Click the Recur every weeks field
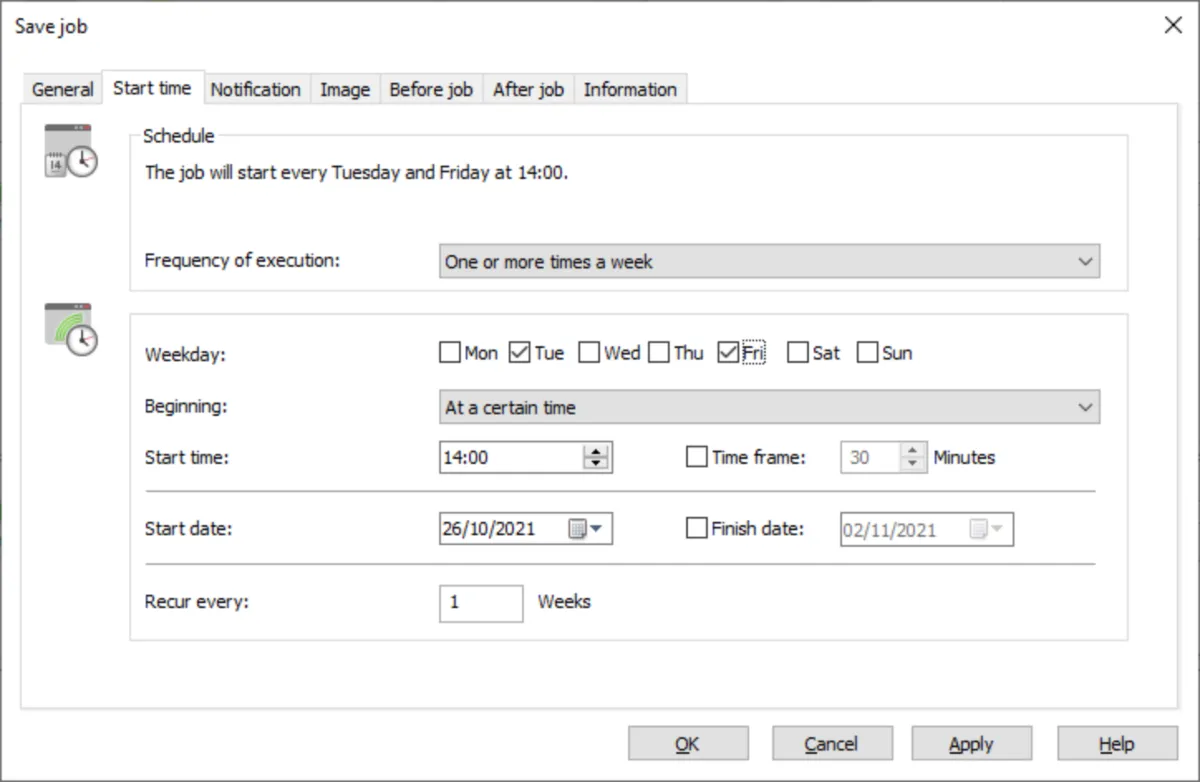 point(480,603)
